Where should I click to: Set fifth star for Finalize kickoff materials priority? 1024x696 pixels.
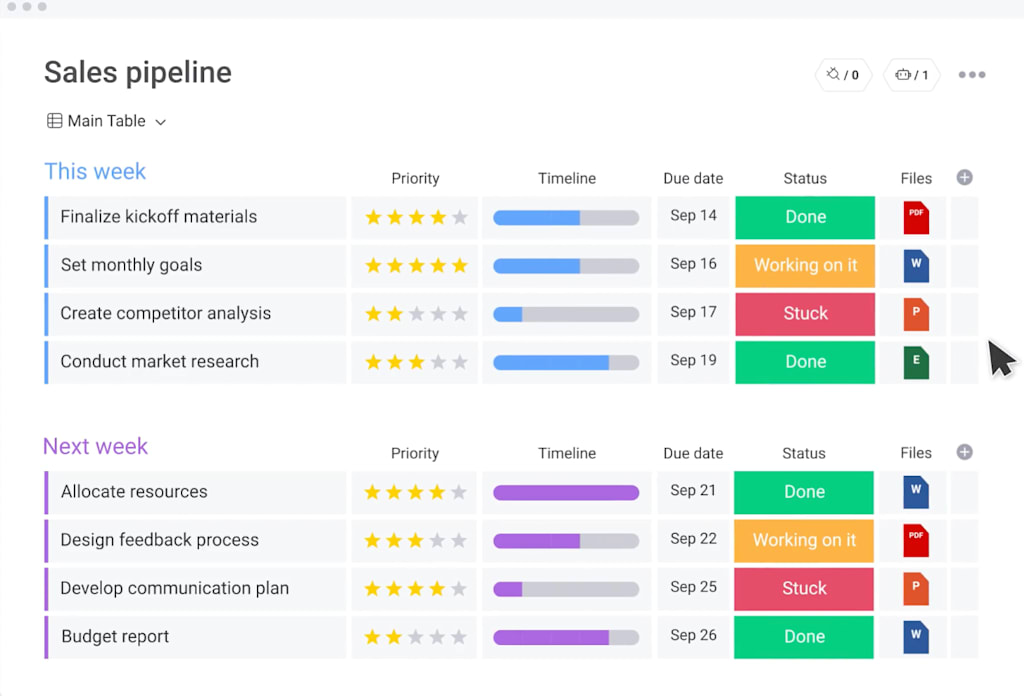click(460, 217)
